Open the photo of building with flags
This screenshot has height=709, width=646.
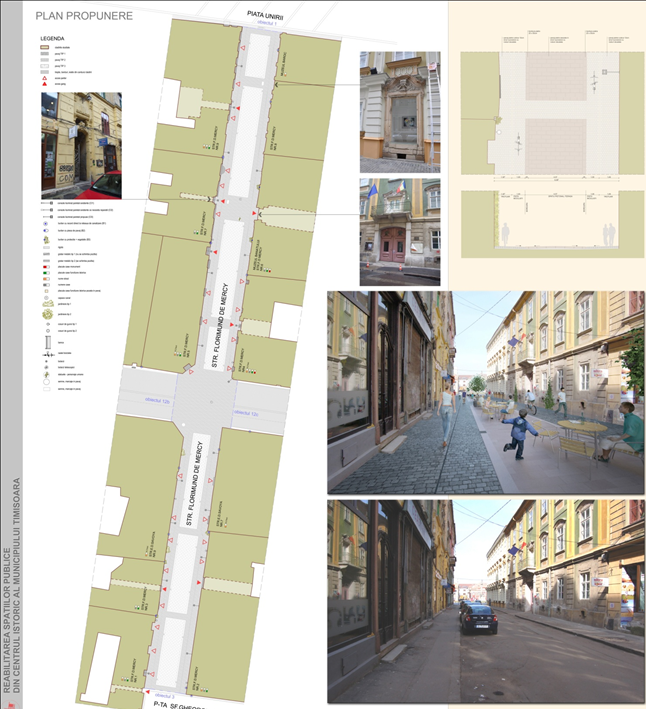pos(399,232)
